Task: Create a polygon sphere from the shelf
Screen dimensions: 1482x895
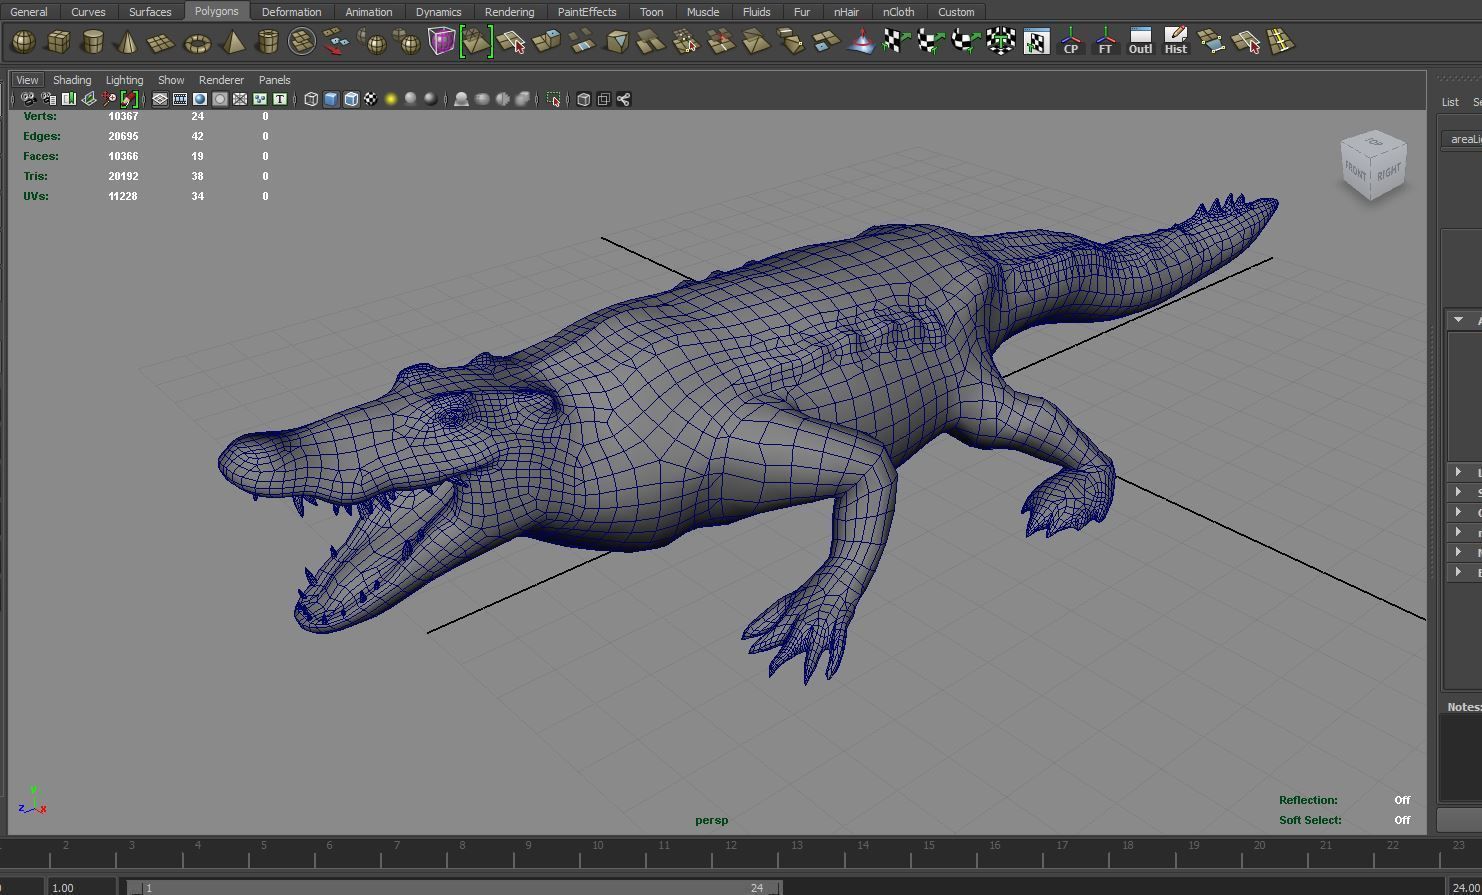Action: [x=23, y=42]
